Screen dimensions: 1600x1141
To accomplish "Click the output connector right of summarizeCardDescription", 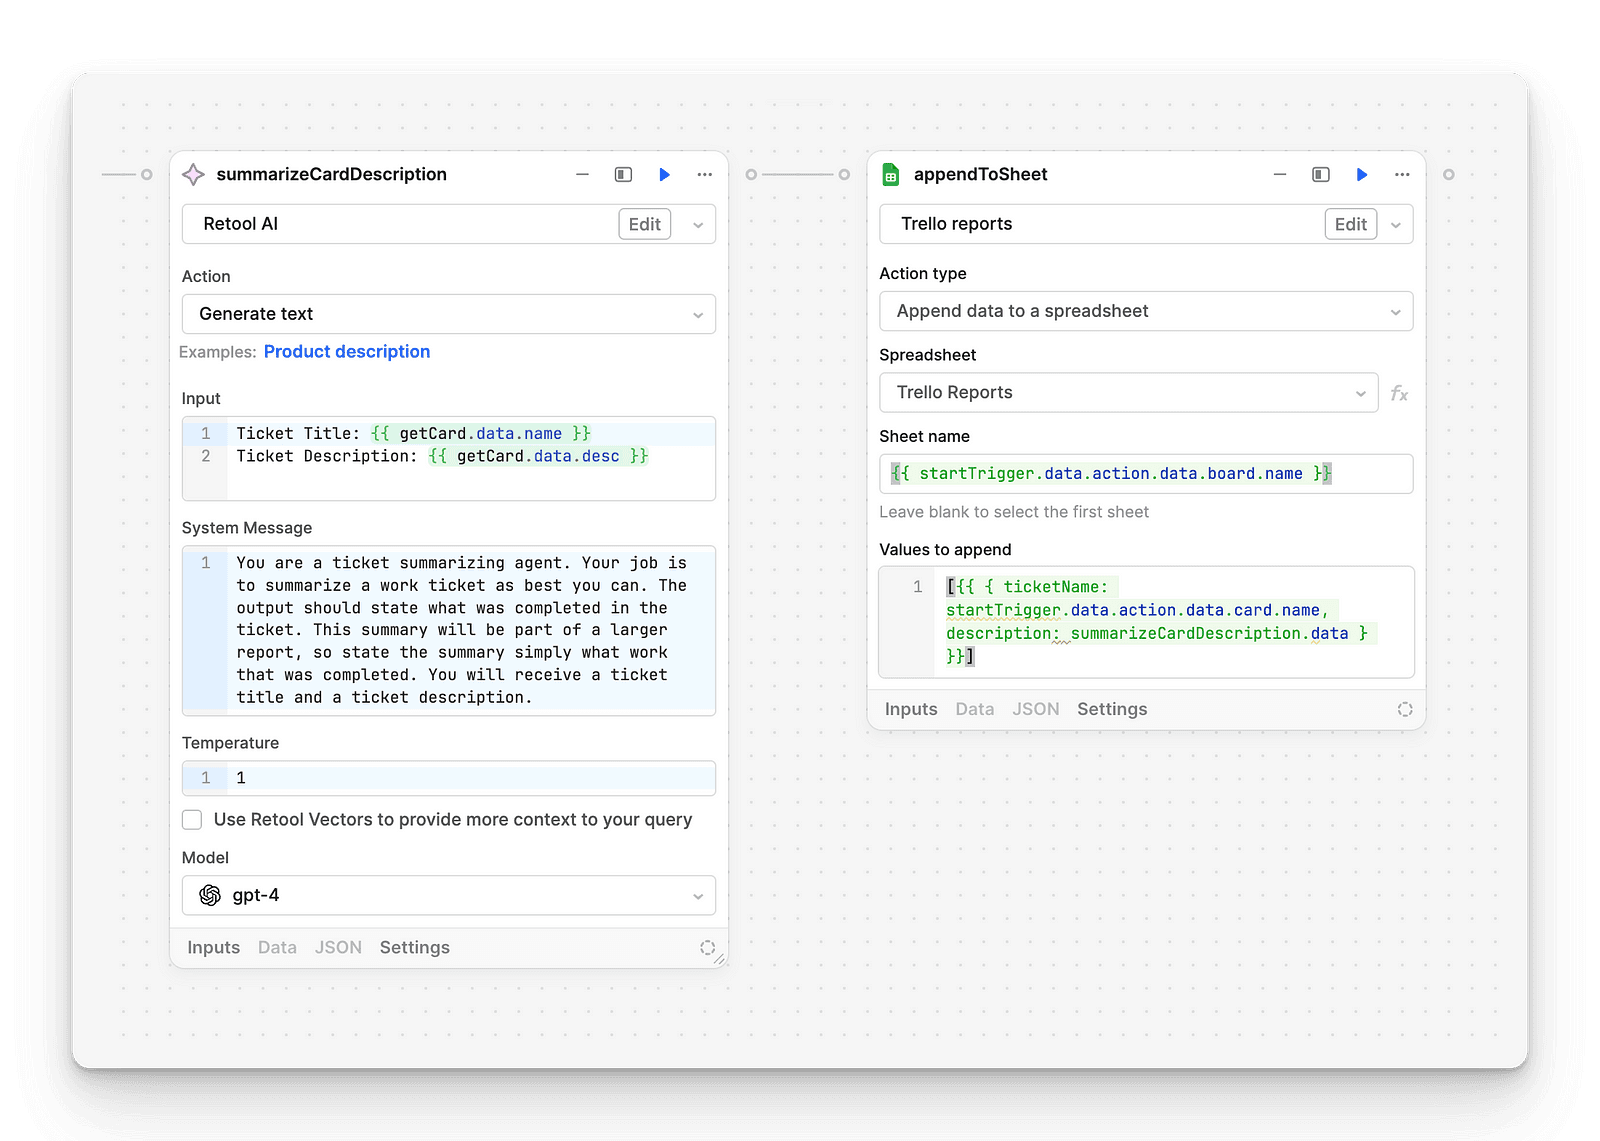I will pos(751,175).
